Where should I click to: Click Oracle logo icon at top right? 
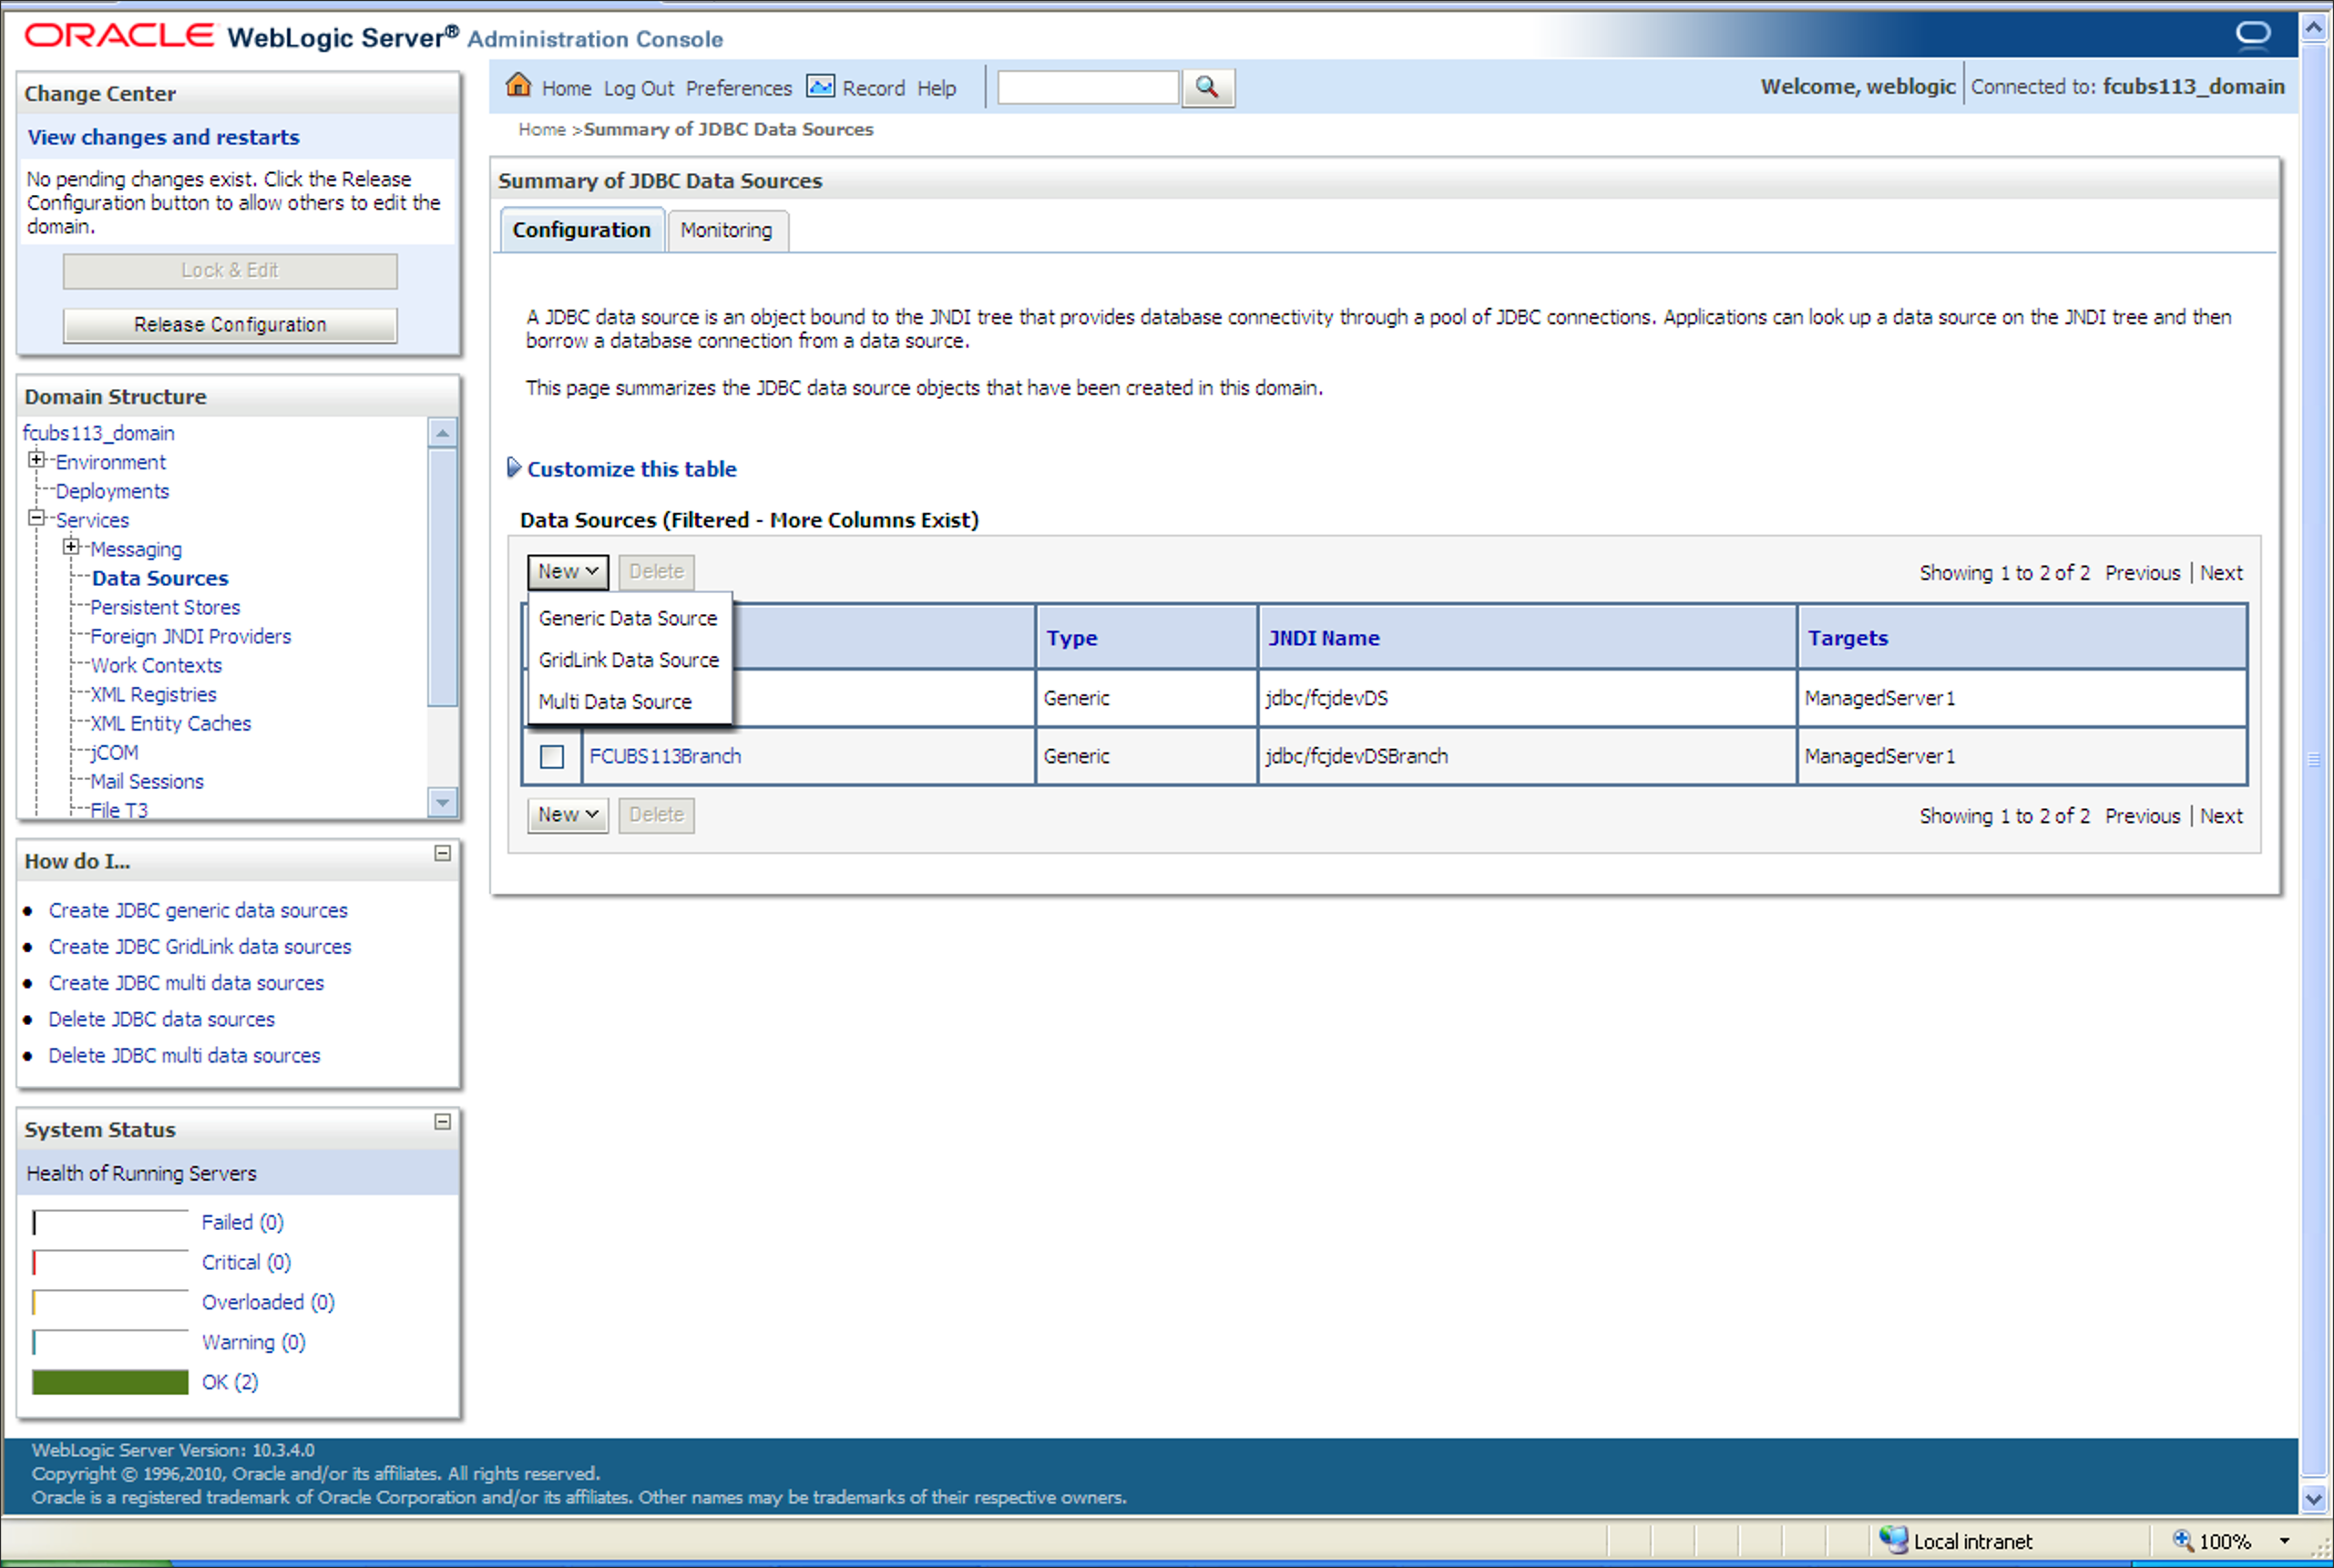tap(2252, 35)
